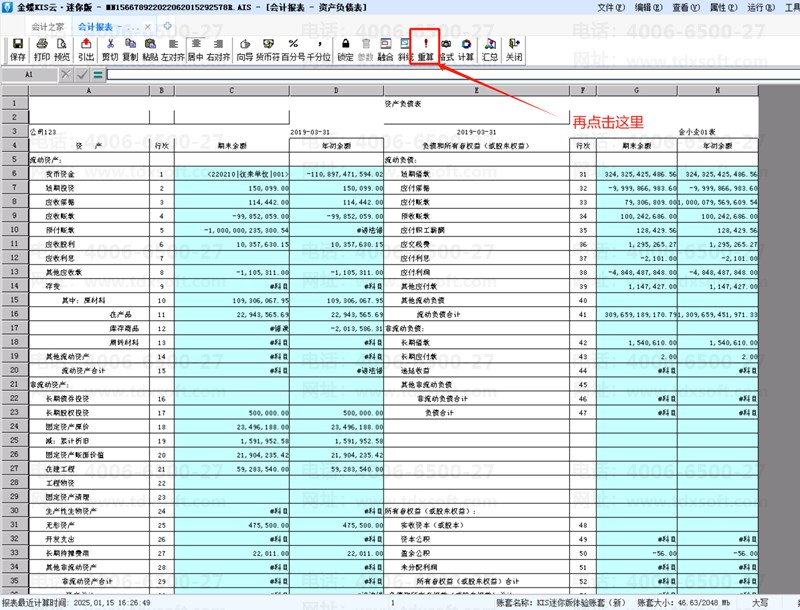Click the 报表最近计算时间 status bar text
This screenshot has width=800, height=610.
point(76,602)
